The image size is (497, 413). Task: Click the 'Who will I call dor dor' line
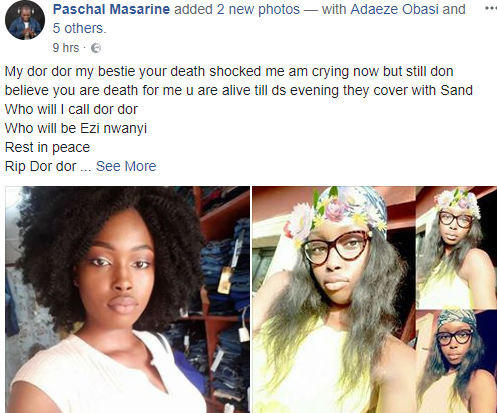tap(71, 109)
